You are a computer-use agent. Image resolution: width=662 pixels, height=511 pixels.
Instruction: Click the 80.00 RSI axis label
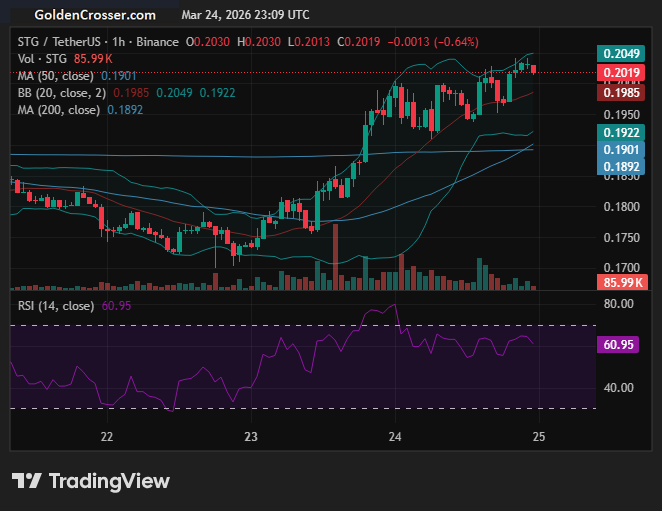[619, 304]
